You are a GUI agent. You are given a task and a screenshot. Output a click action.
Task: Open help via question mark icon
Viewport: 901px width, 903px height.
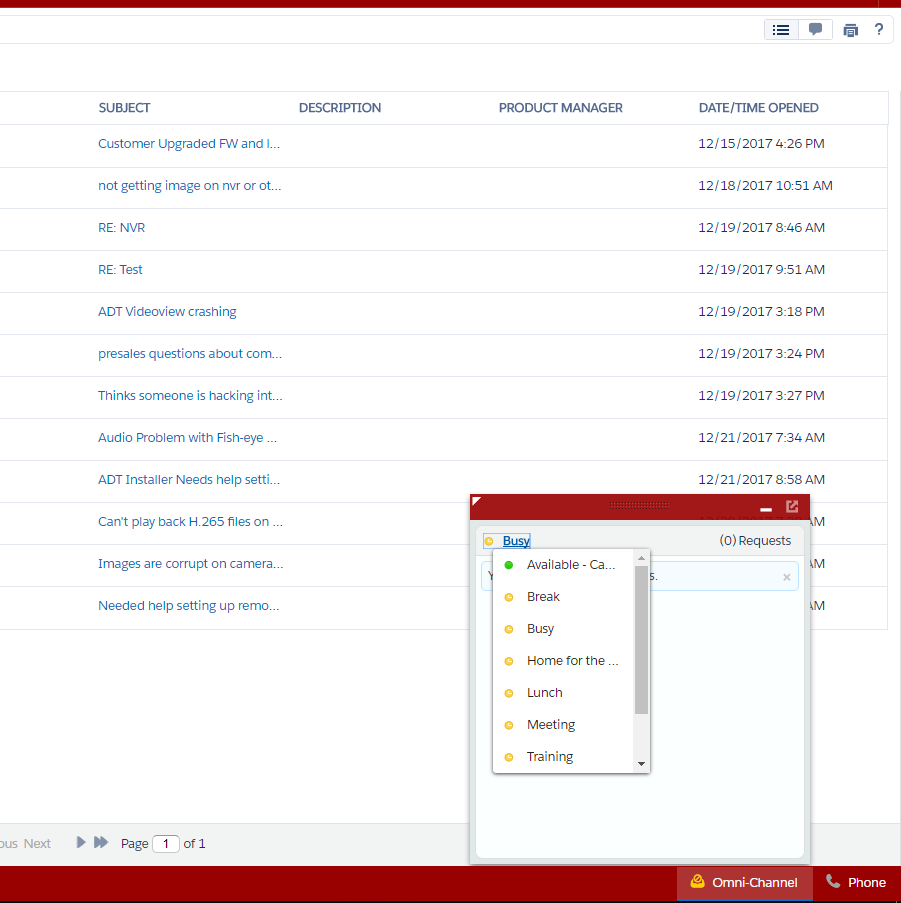click(x=878, y=30)
